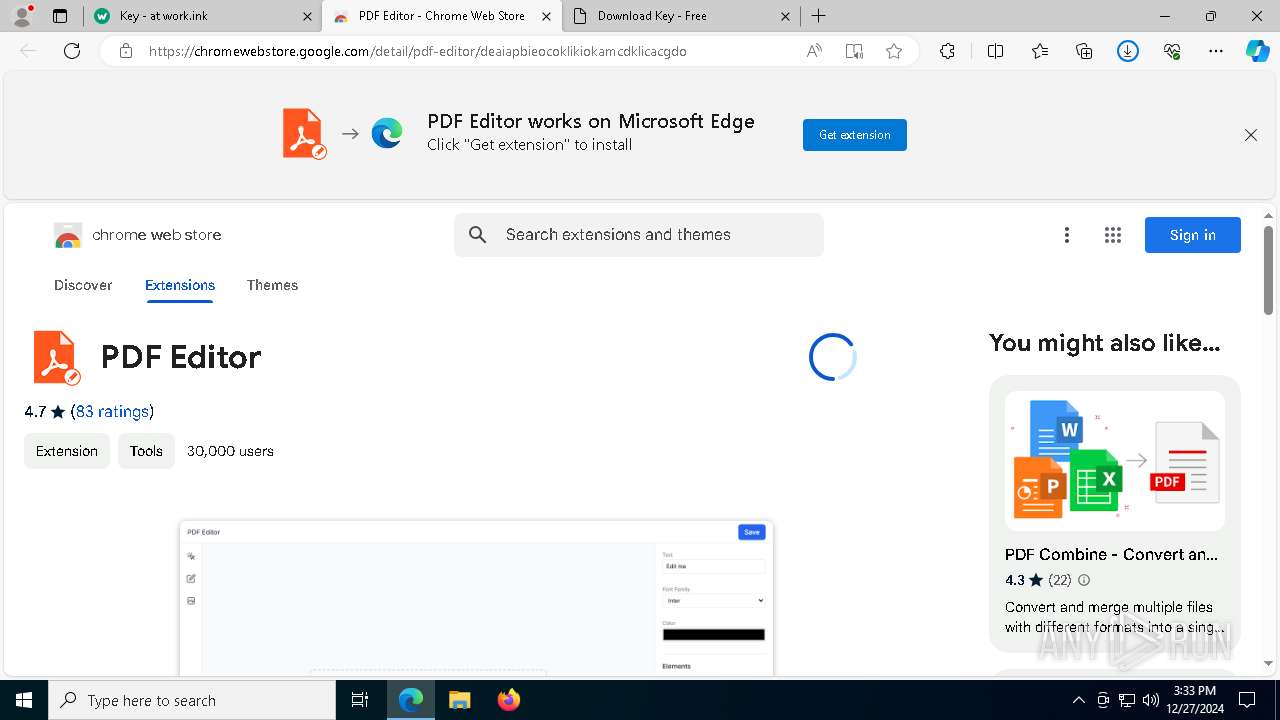Open the notifications action center

1247,700
